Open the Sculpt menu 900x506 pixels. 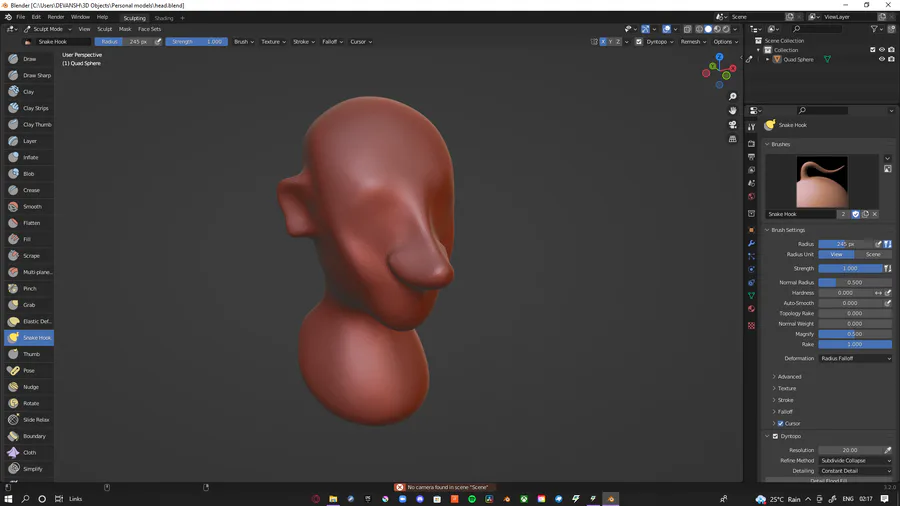tap(104, 29)
